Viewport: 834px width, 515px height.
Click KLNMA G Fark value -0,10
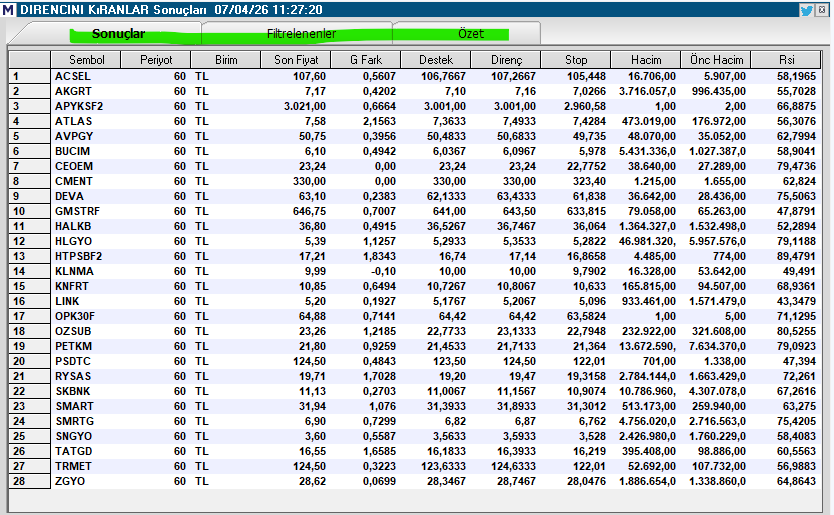(x=383, y=271)
